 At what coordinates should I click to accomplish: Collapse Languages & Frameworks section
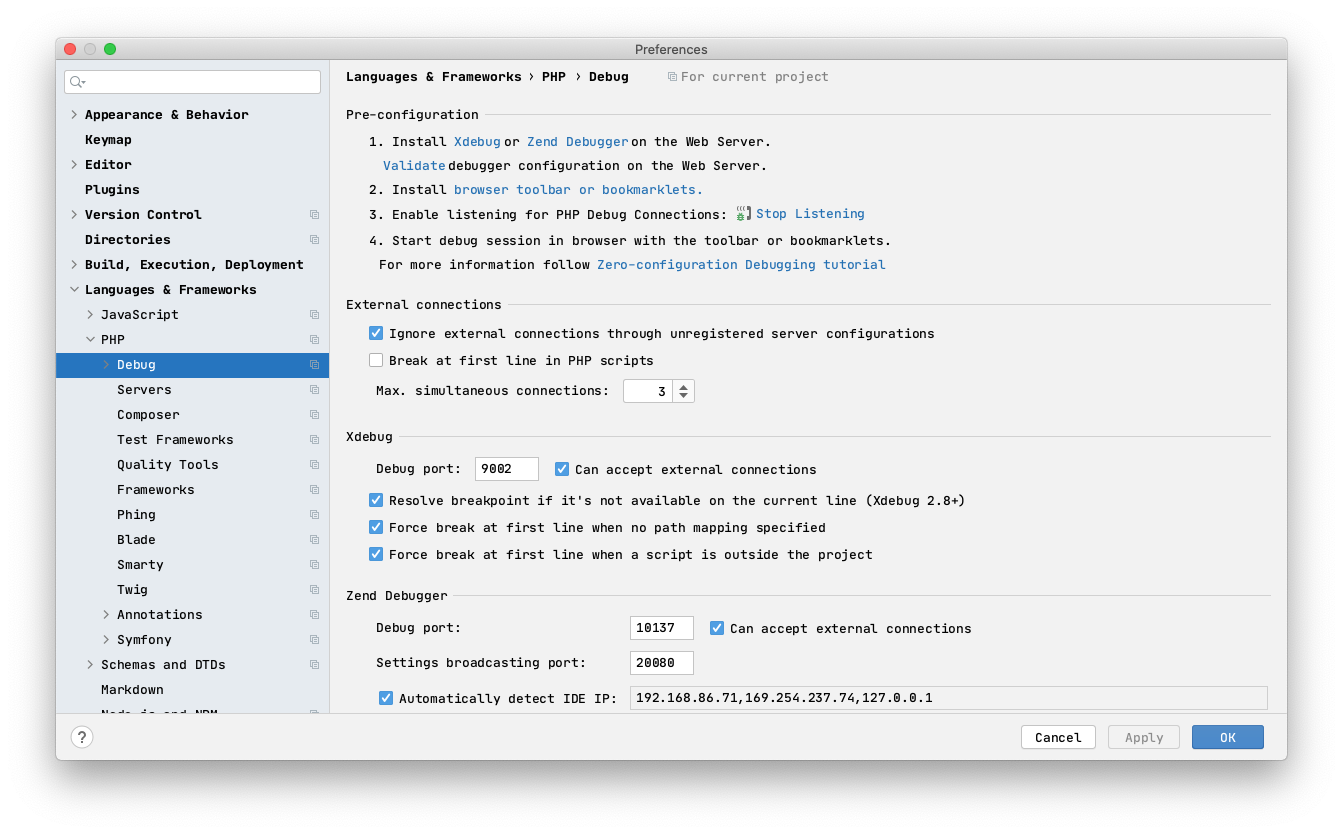click(74, 290)
